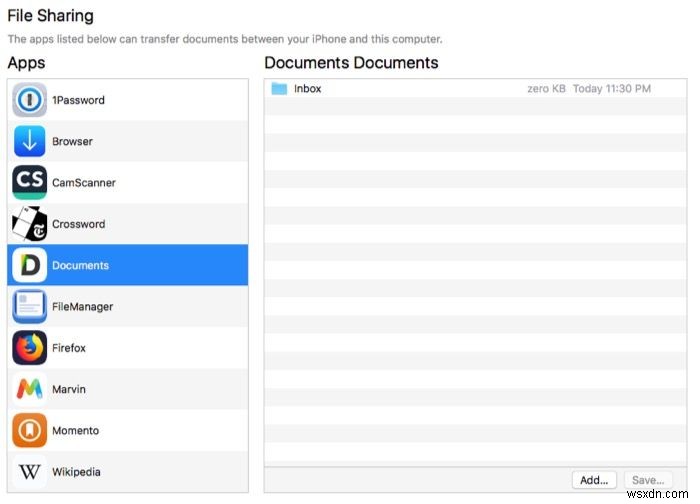700x504 pixels.
Task: Click the Save... button
Action: (648, 480)
